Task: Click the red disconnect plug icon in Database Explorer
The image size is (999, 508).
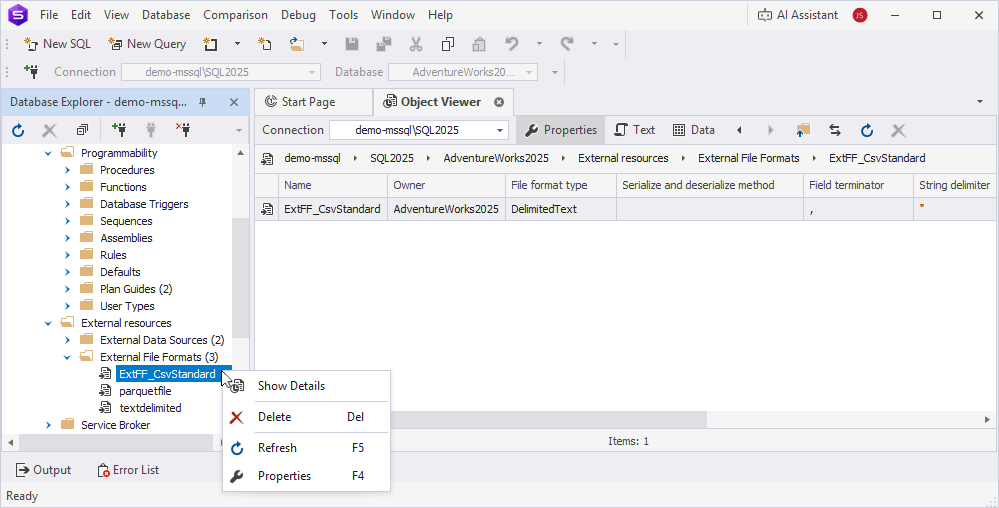Action: (x=183, y=131)
